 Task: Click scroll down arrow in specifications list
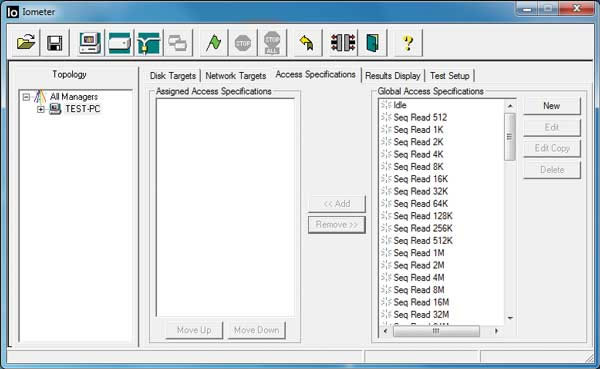click(x=510, y=318)
